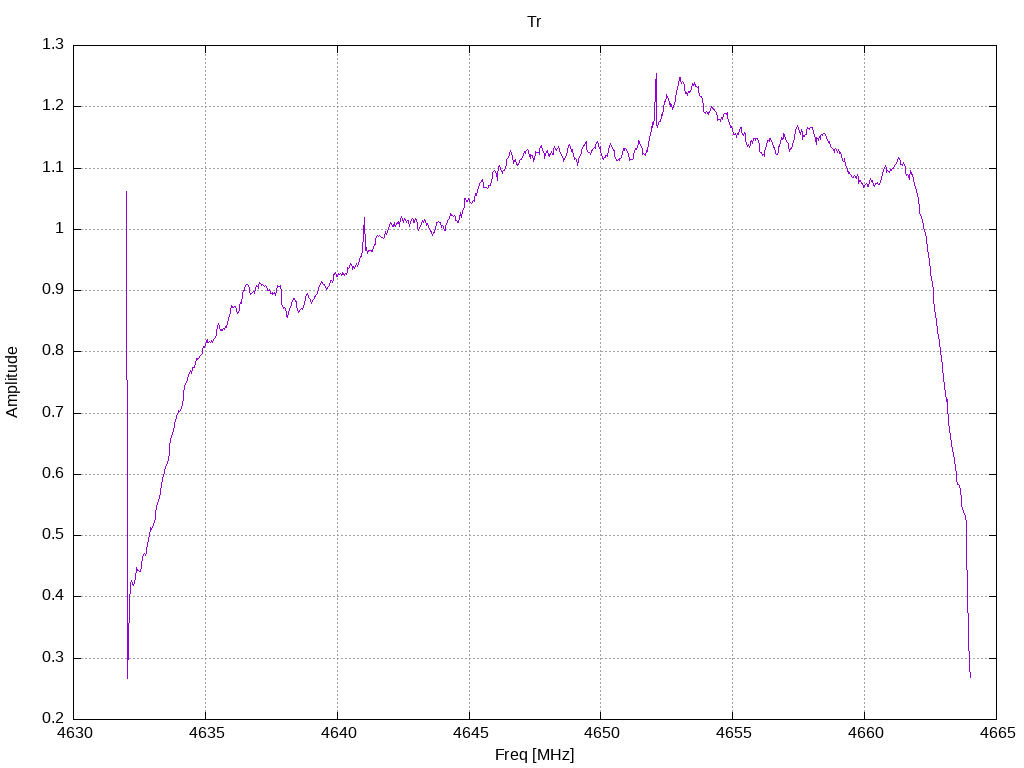Click the x-axis tick label 4635

click(206, 733)
